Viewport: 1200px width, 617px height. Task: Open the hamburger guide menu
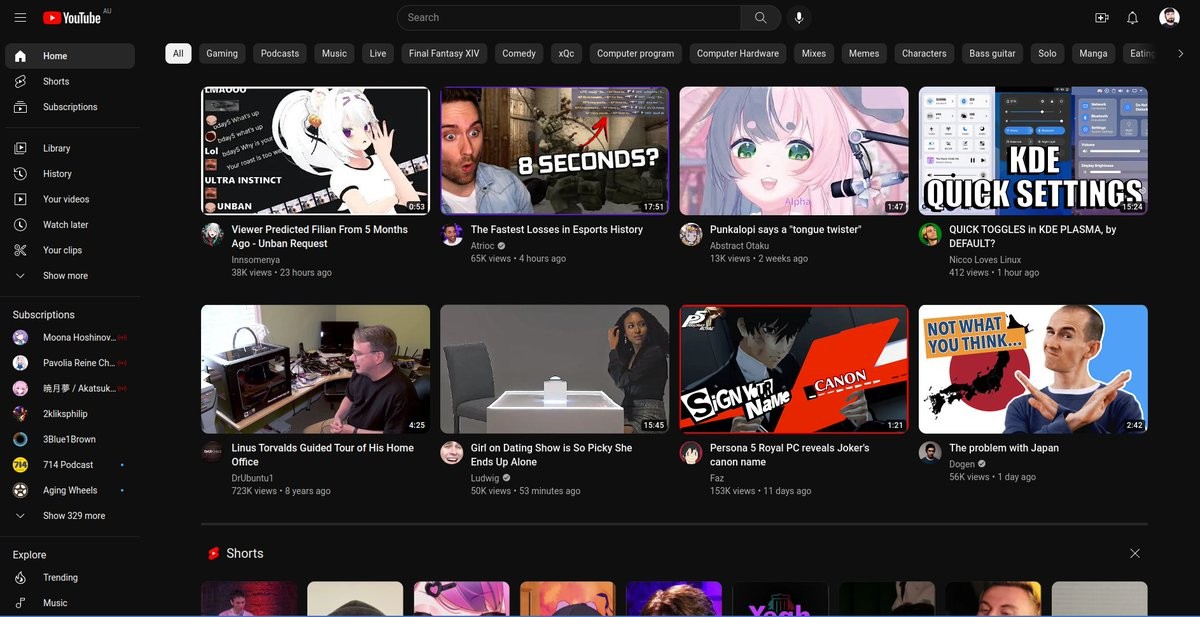pos(20,18)
